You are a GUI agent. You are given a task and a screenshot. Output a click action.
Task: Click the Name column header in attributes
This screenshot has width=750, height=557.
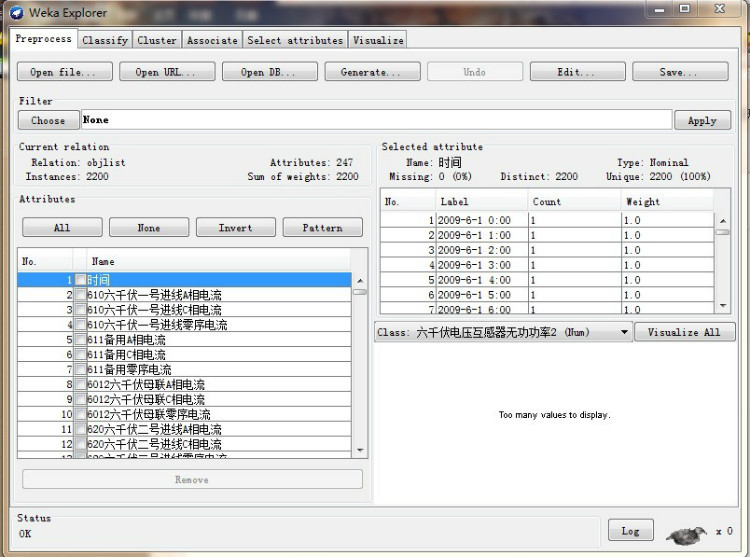tap(219, 261)
